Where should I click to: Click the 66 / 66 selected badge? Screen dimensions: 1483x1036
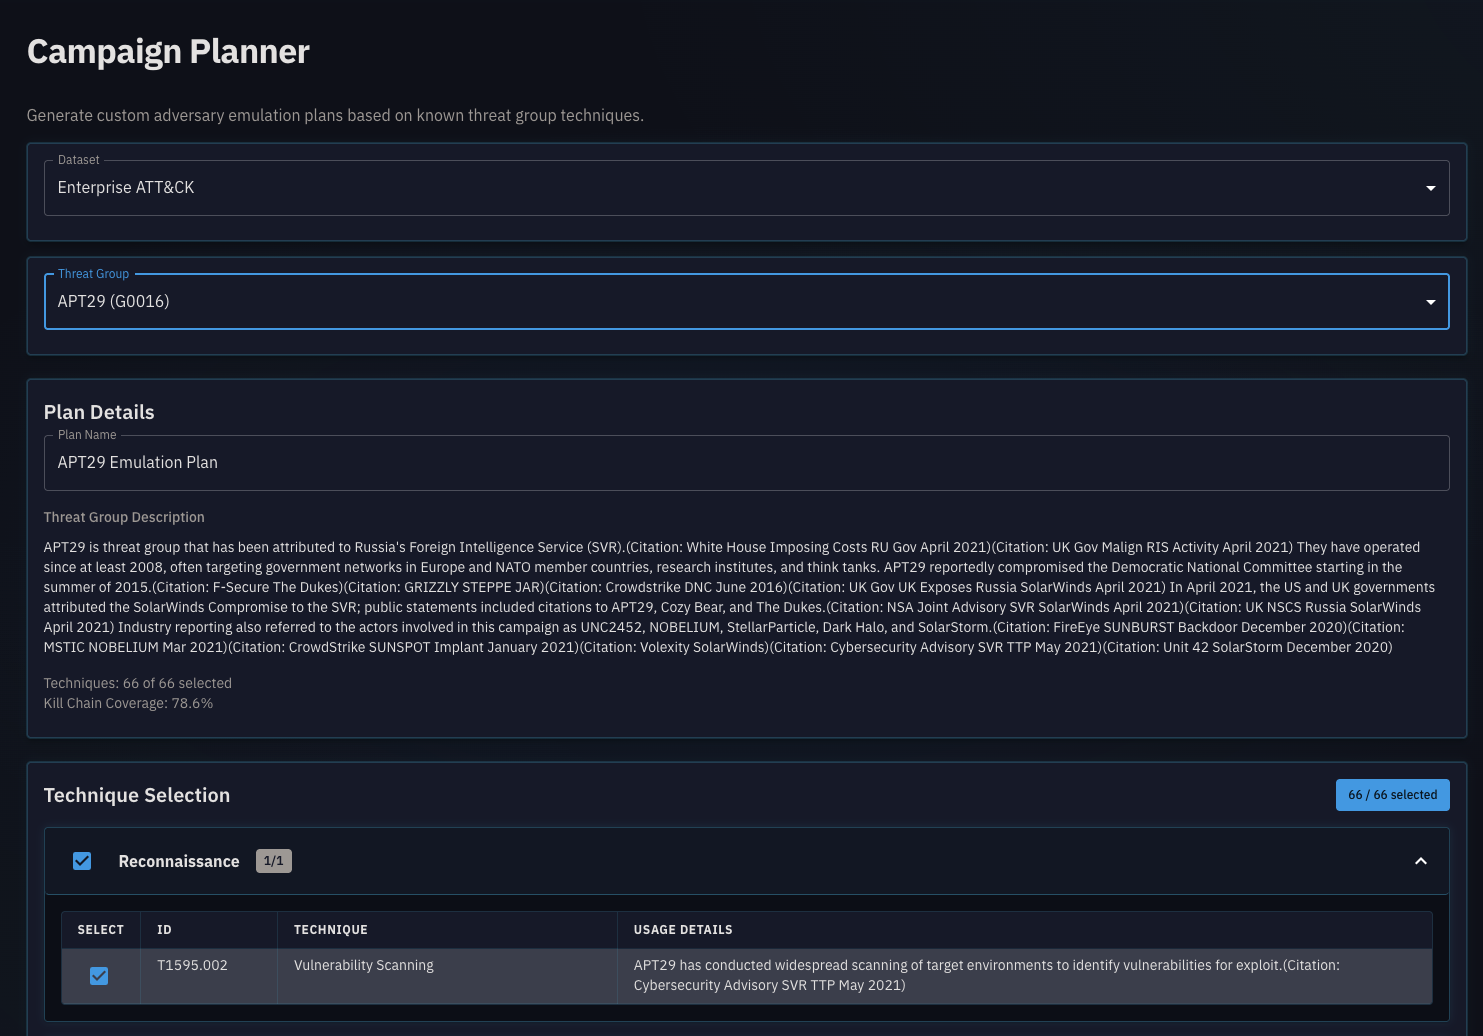click(x=1392, y=795)
